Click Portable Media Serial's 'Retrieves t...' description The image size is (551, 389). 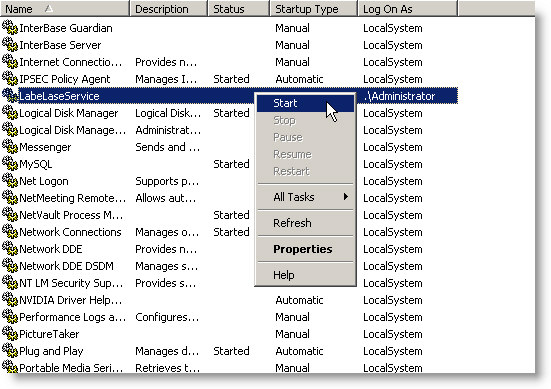pyautogui.click(x=168, y=368)
